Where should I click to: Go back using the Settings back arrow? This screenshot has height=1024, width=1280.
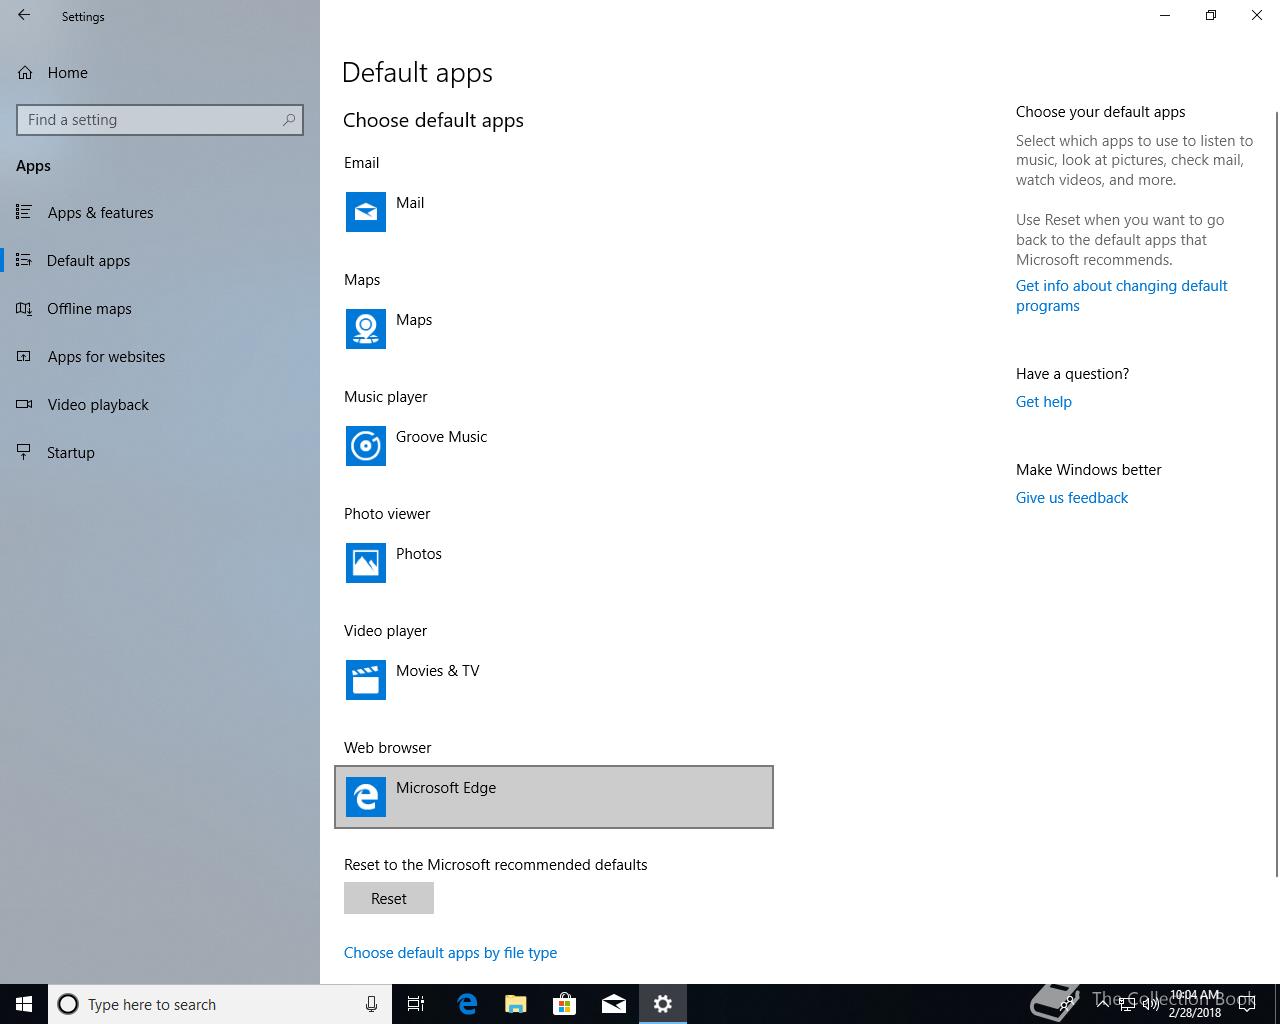pyautogui.click(x=24, y=16)
